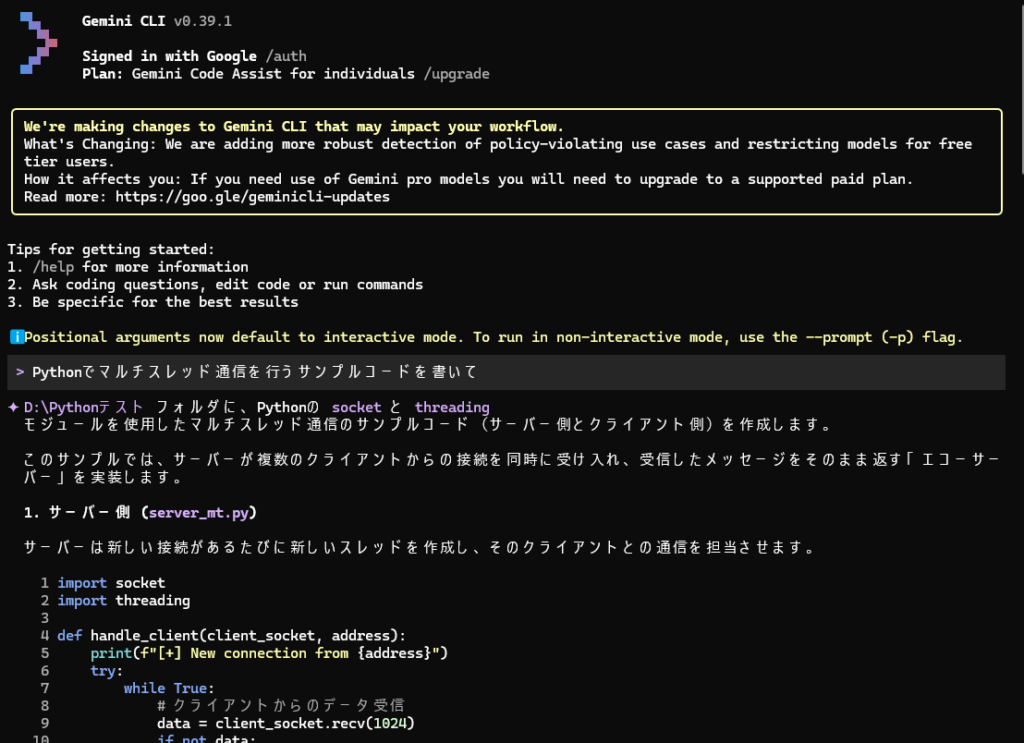Select the /upgrade command after the plan name
The width and height of the screenshot is (1024, 743).
coord(453,74)
